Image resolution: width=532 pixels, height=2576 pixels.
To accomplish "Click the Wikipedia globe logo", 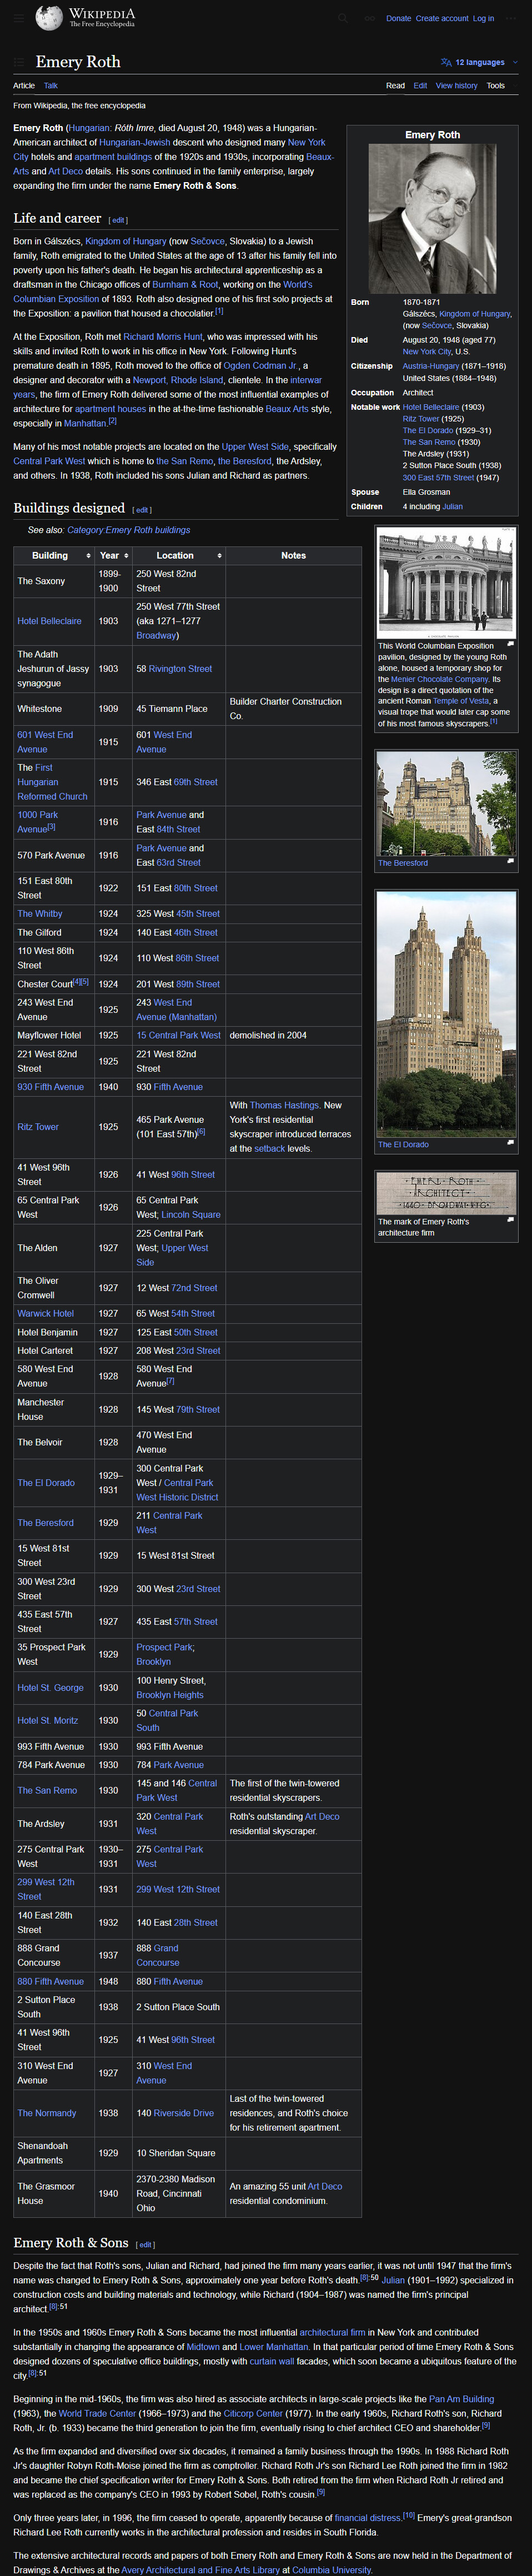I will click(48, 18).
